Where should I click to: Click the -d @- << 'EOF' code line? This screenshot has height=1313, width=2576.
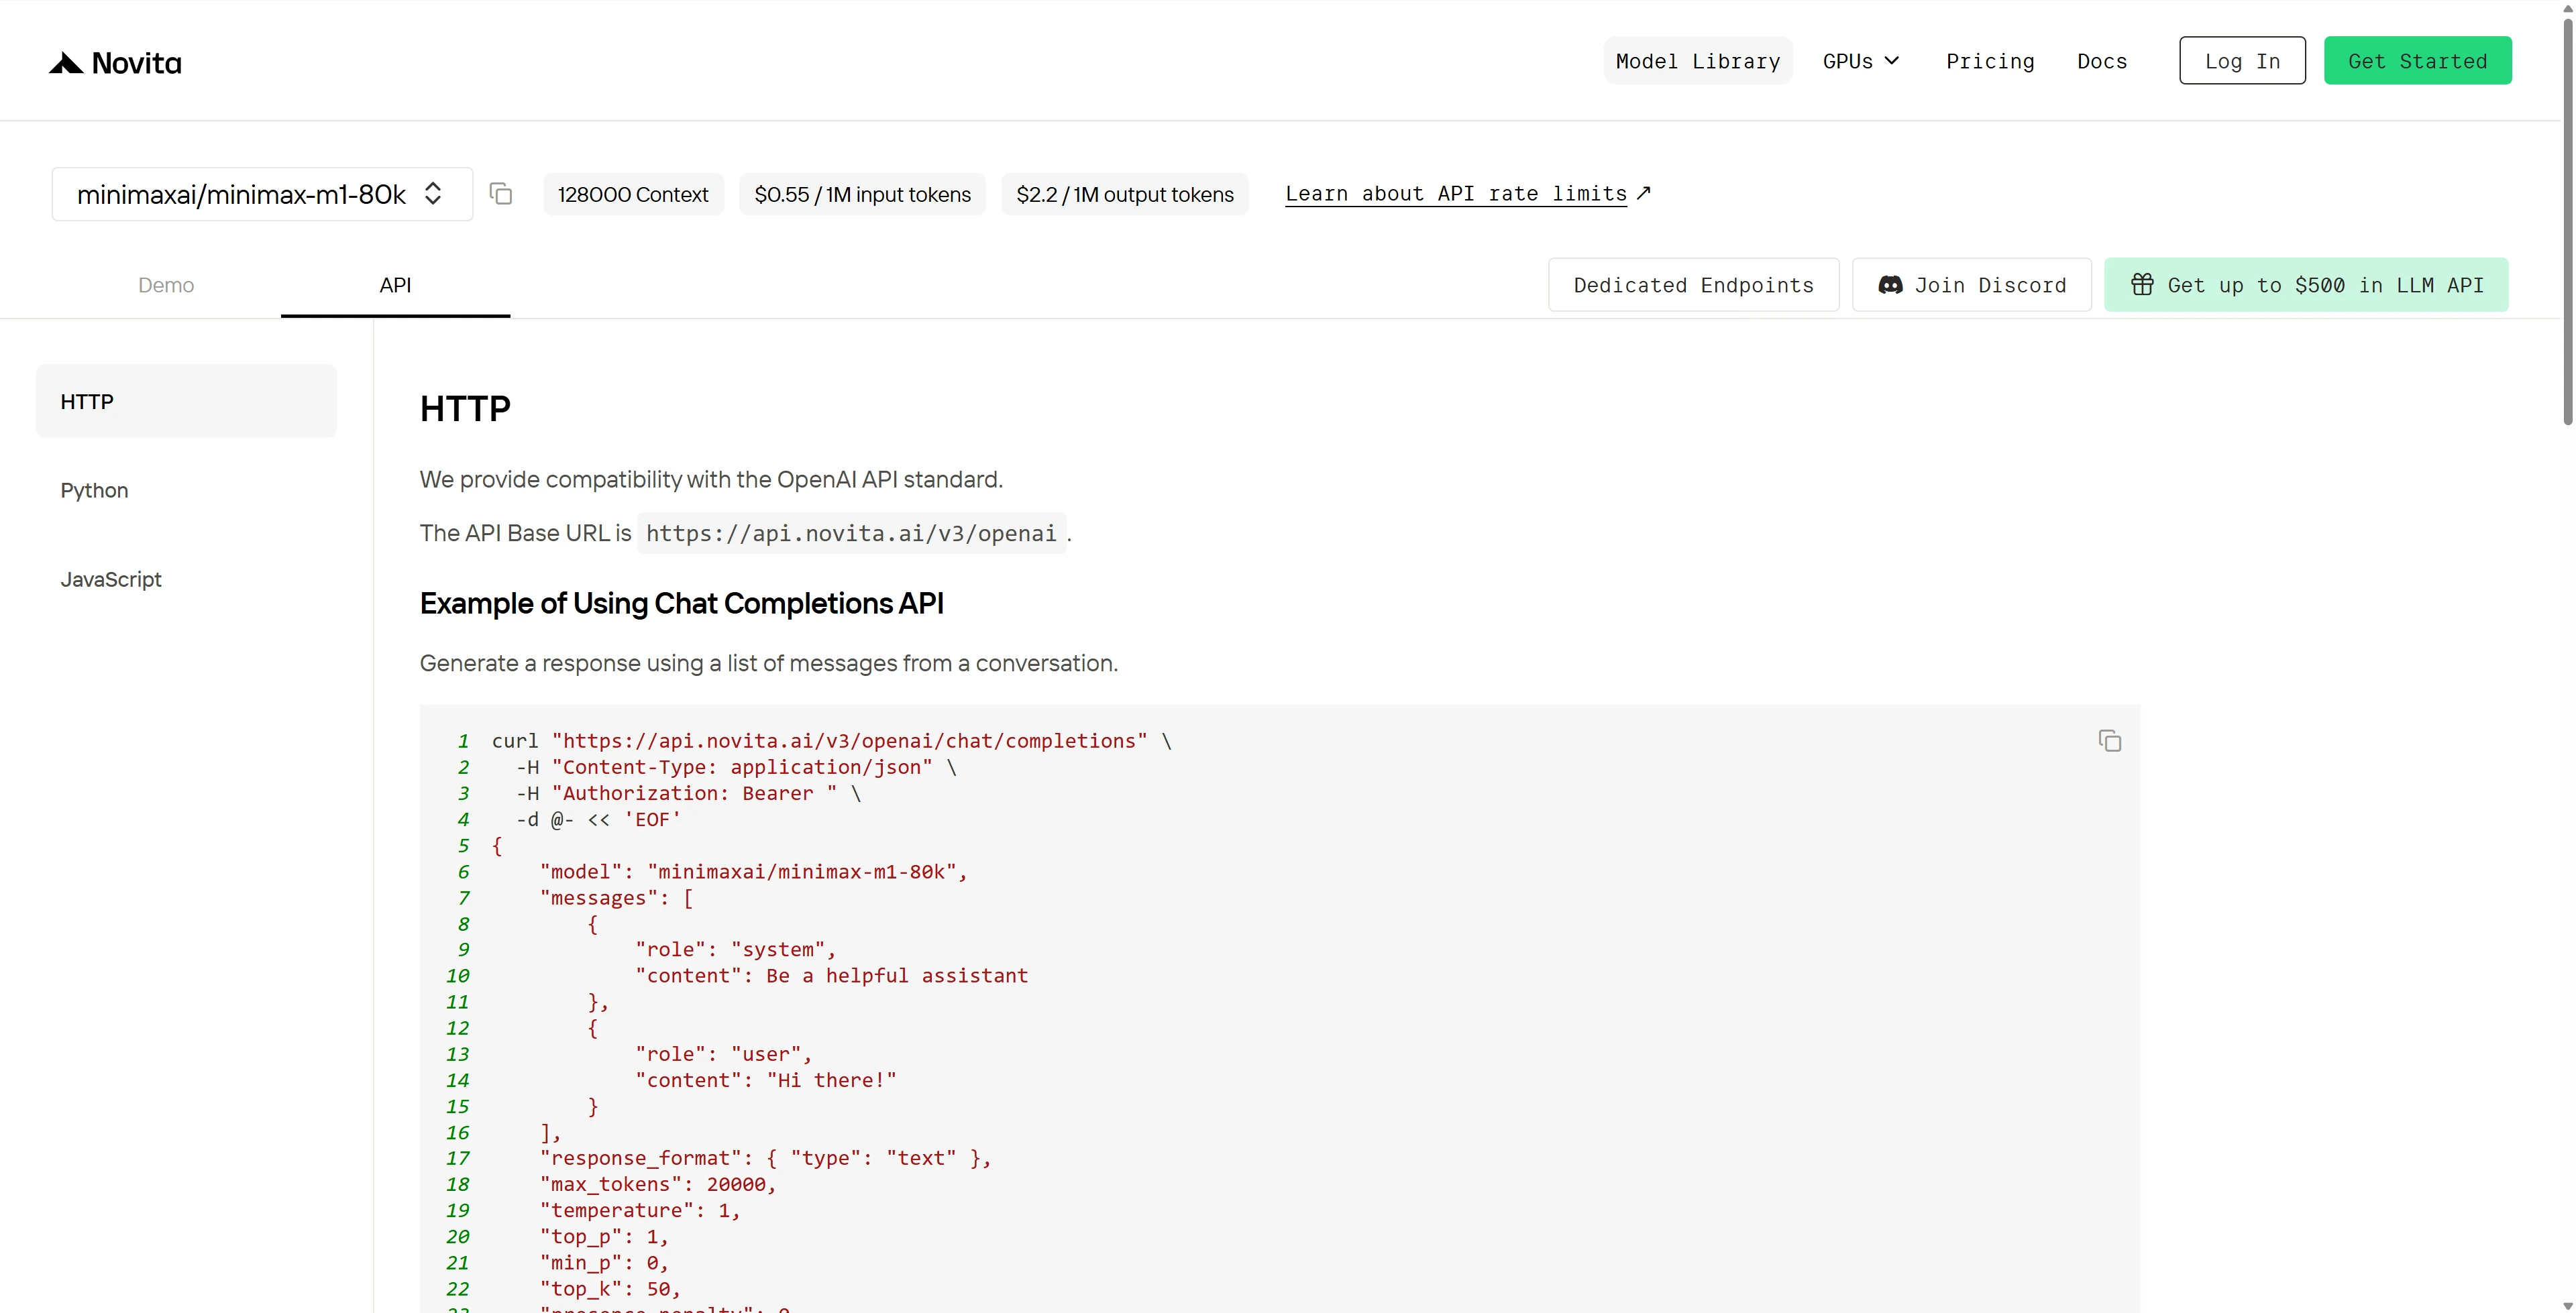coord(598,819)
